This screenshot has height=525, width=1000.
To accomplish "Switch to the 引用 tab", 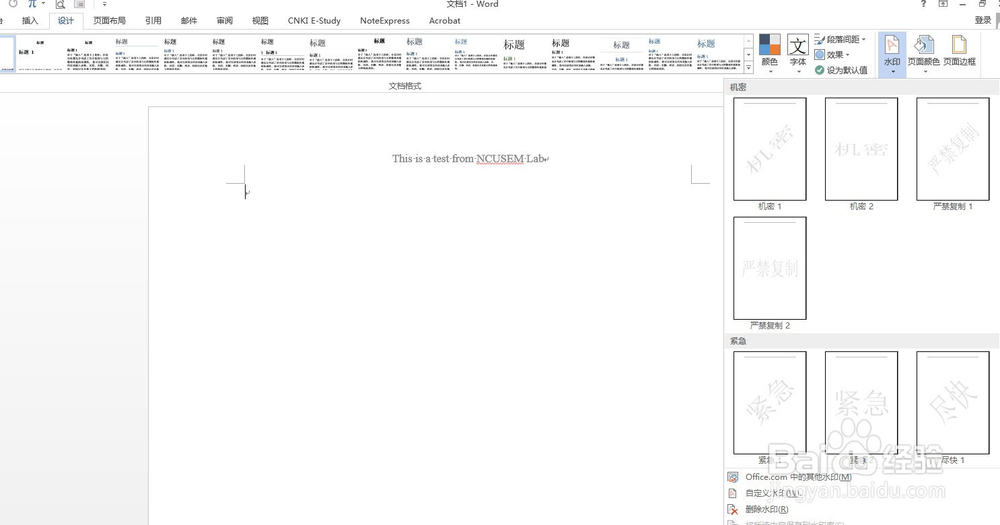I will click(153, 20).
